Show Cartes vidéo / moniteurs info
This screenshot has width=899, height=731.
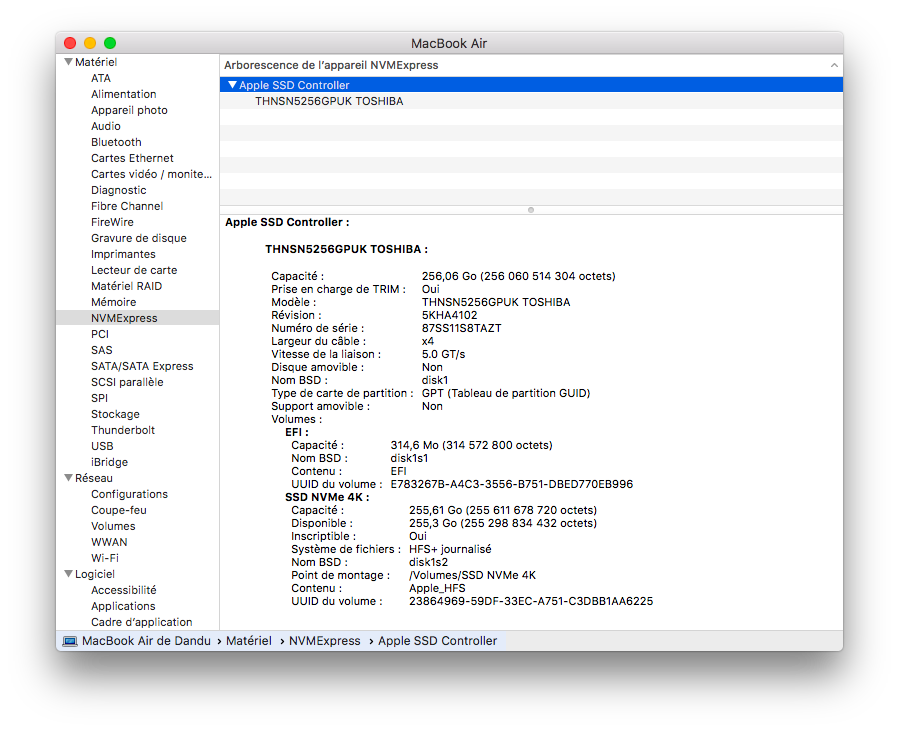(x=151, y=174)
